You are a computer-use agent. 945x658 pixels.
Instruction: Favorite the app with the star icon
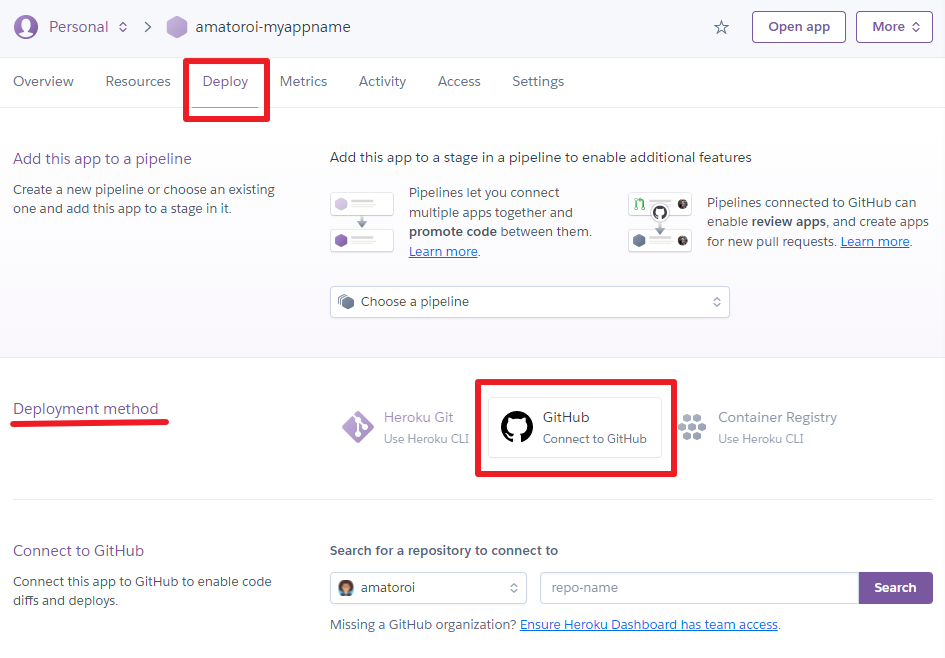click(721, 27)
